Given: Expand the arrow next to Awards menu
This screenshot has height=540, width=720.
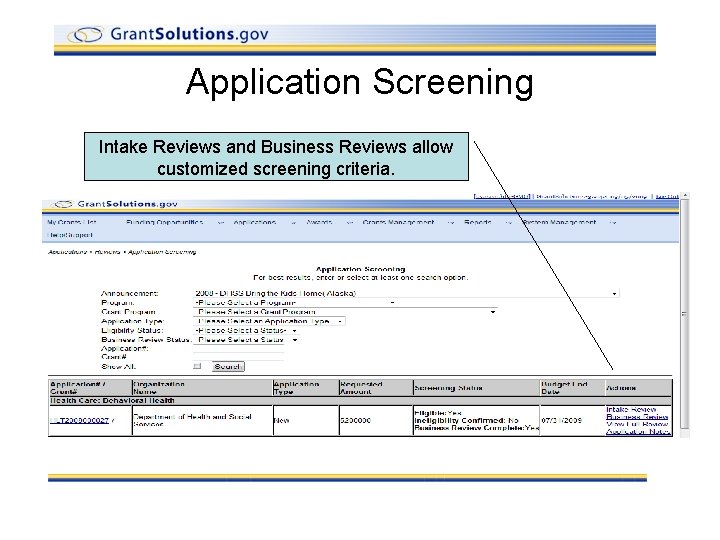Looking at the screenshot, I should 350,223.
